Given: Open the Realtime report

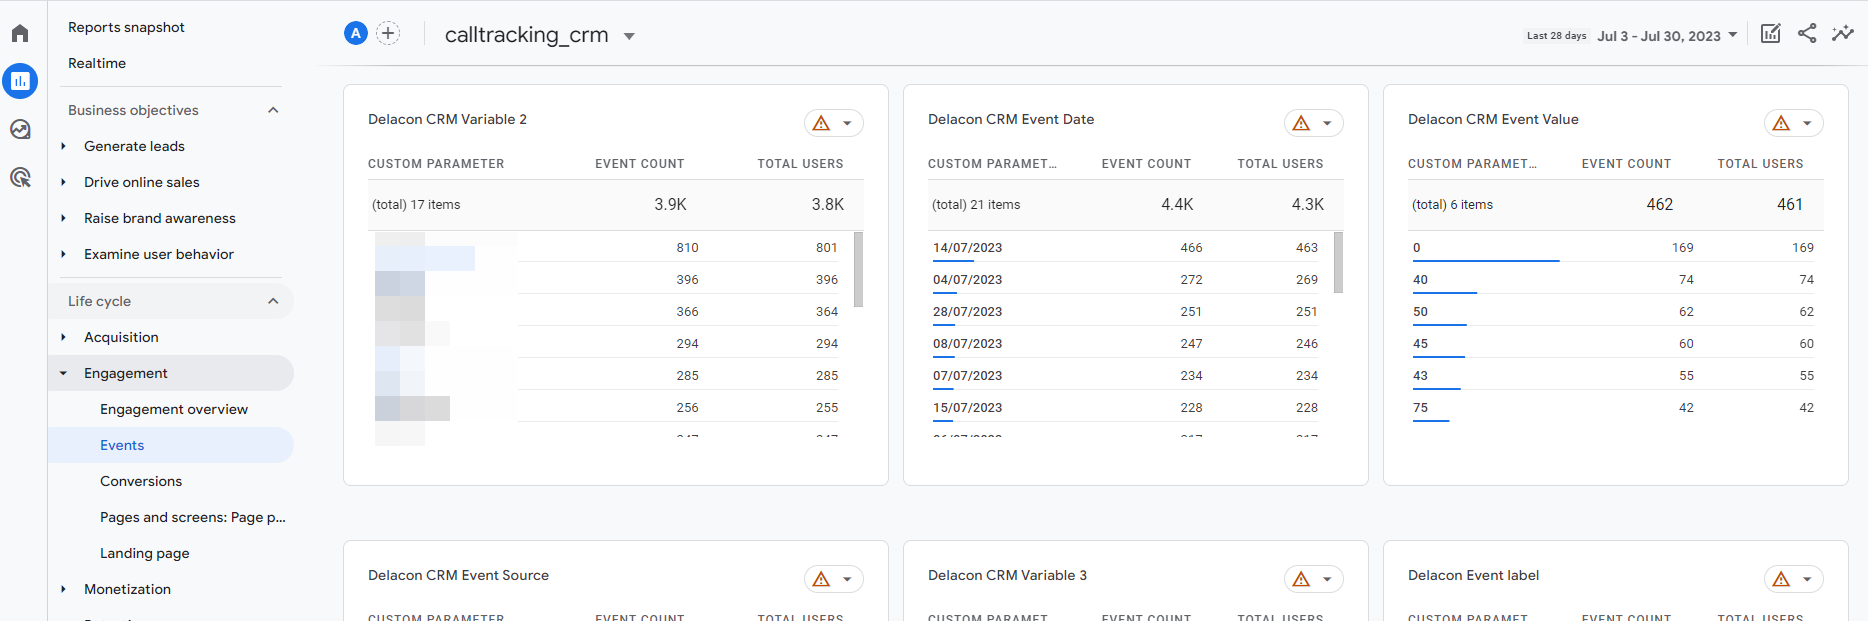Looking at the screenshot, I should tap(97, 63).
